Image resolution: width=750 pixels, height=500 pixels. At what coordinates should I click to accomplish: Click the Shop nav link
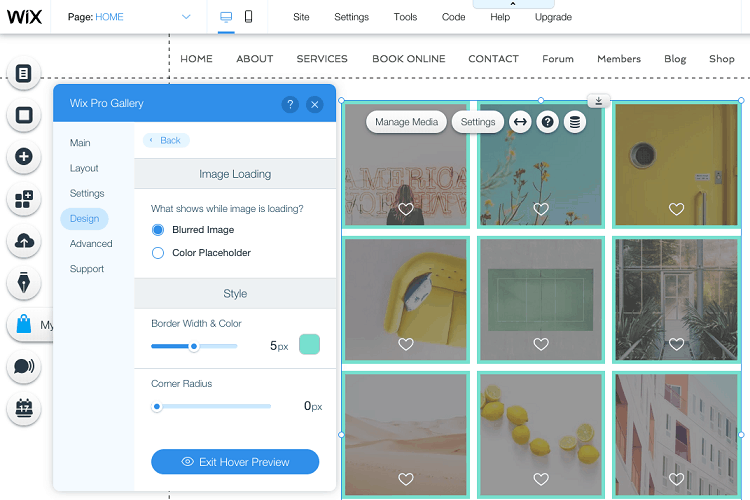tap(721, 59)
